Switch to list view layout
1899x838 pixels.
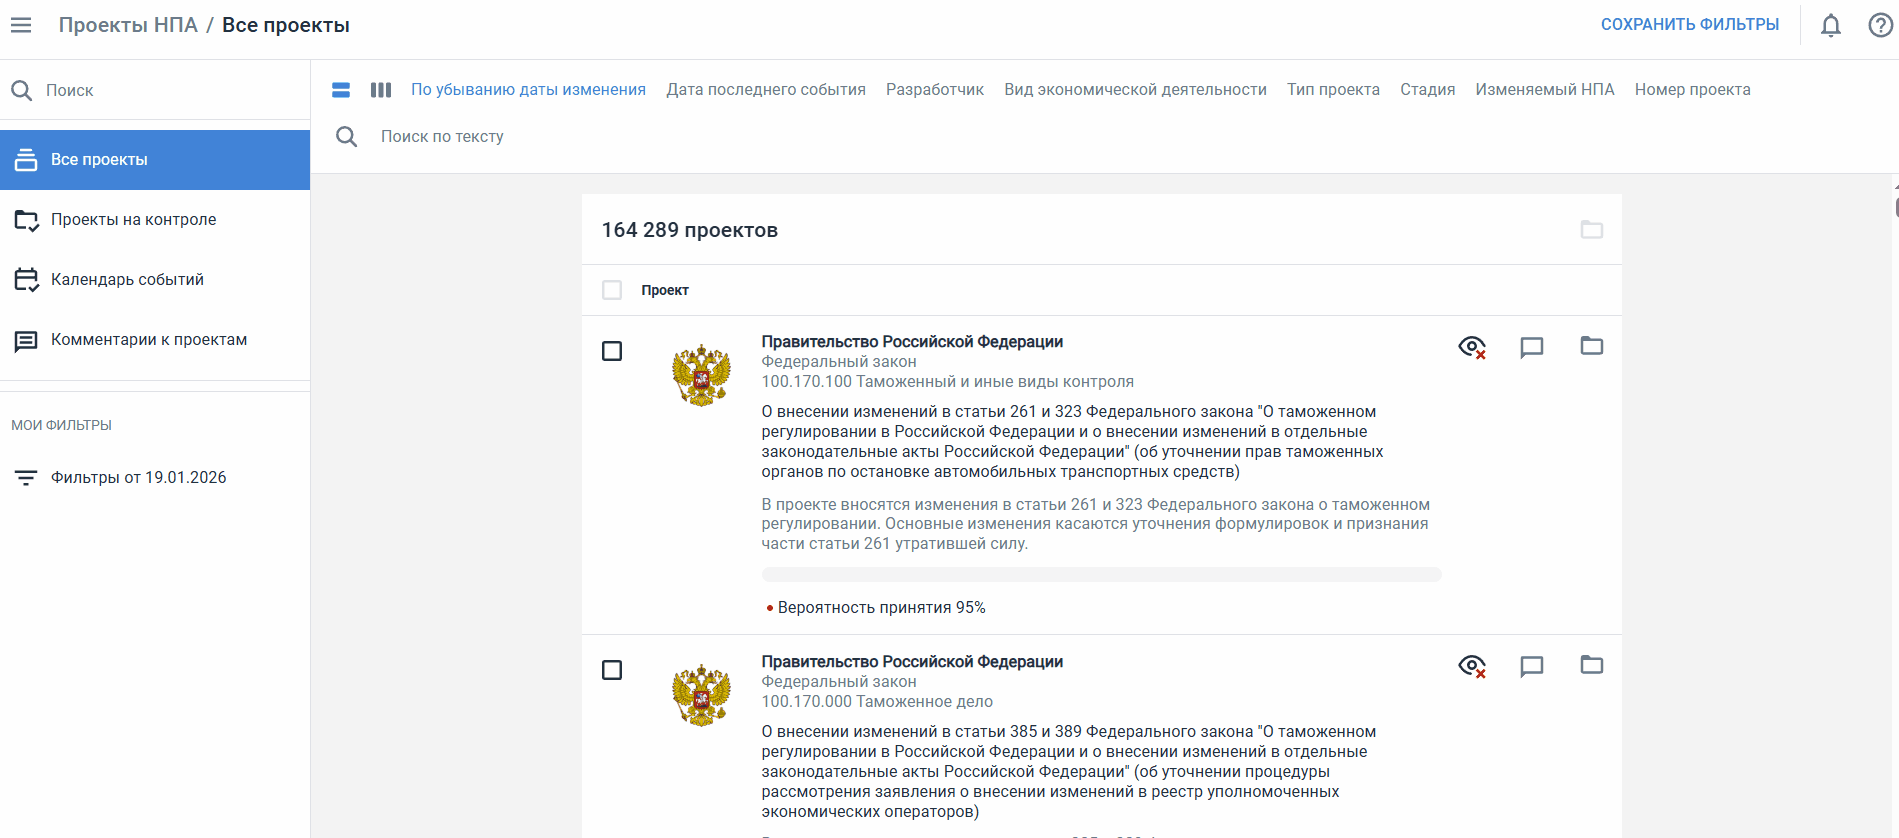click(x=341, y=90)
